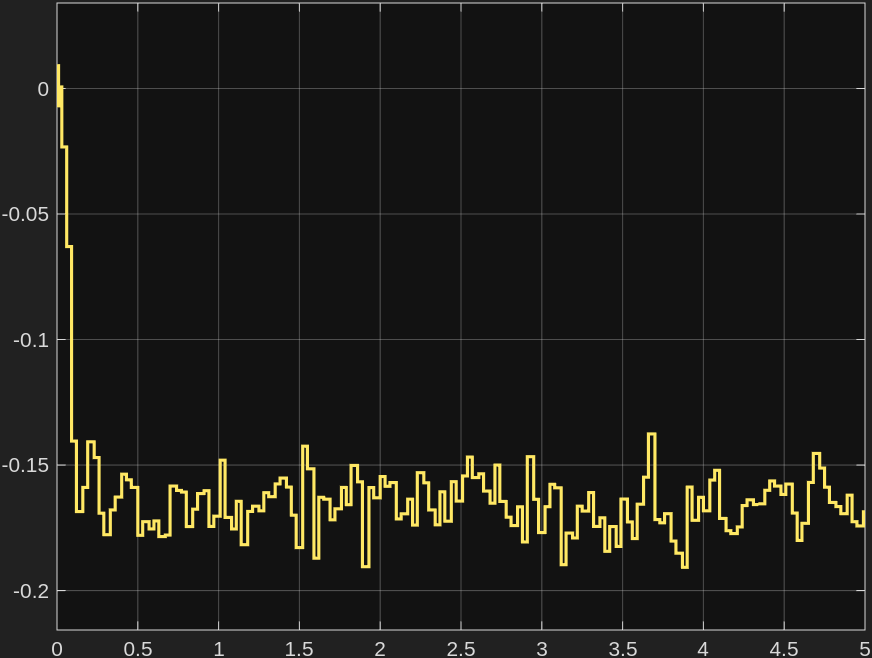Viewport: 872px width, 658px height.
Task: Click the yellow signal's initial spike above zero
Action: [58, 68]
